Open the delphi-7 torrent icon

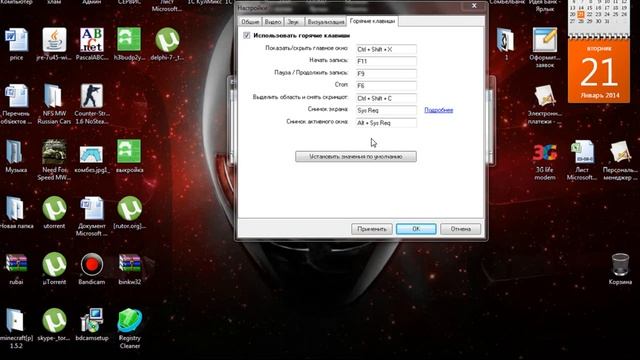(167, 40)
